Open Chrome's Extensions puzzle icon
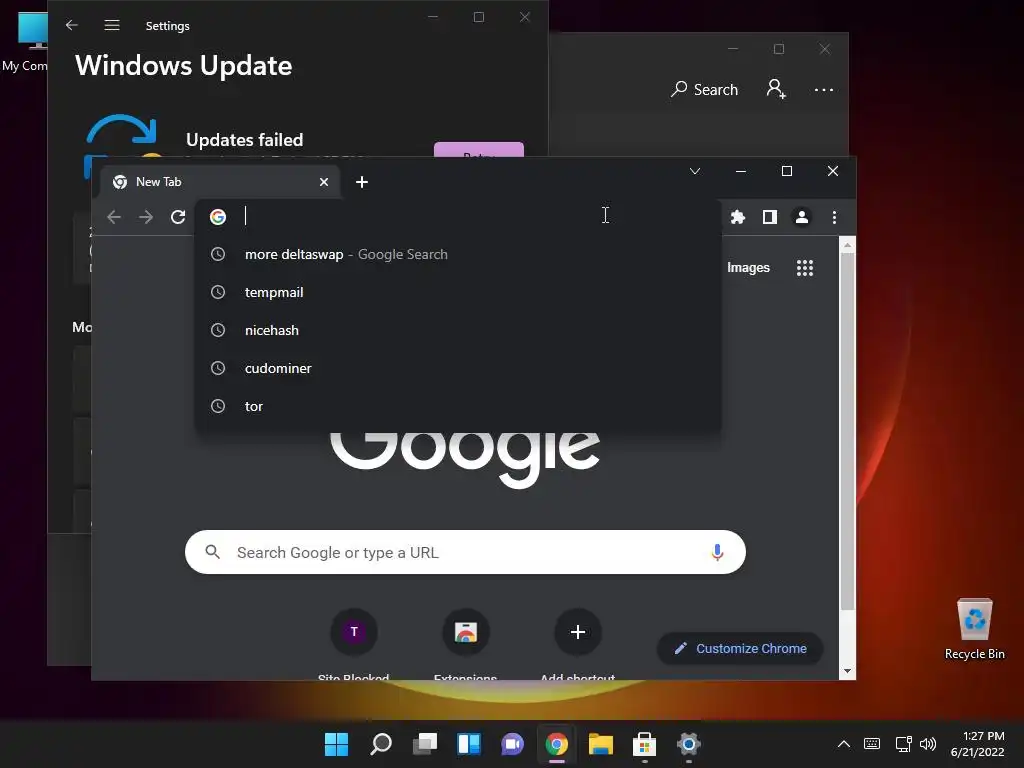Viewport: 1024px width, 768px height. [737, 217]
